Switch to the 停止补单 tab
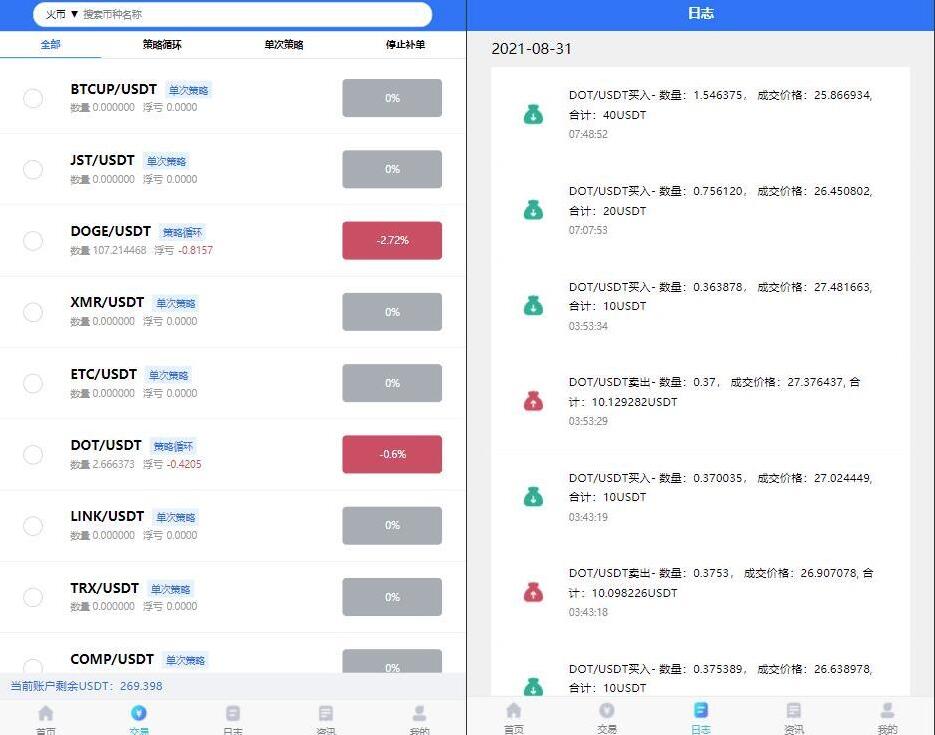The image size is (935, 735). coord(405,44)
